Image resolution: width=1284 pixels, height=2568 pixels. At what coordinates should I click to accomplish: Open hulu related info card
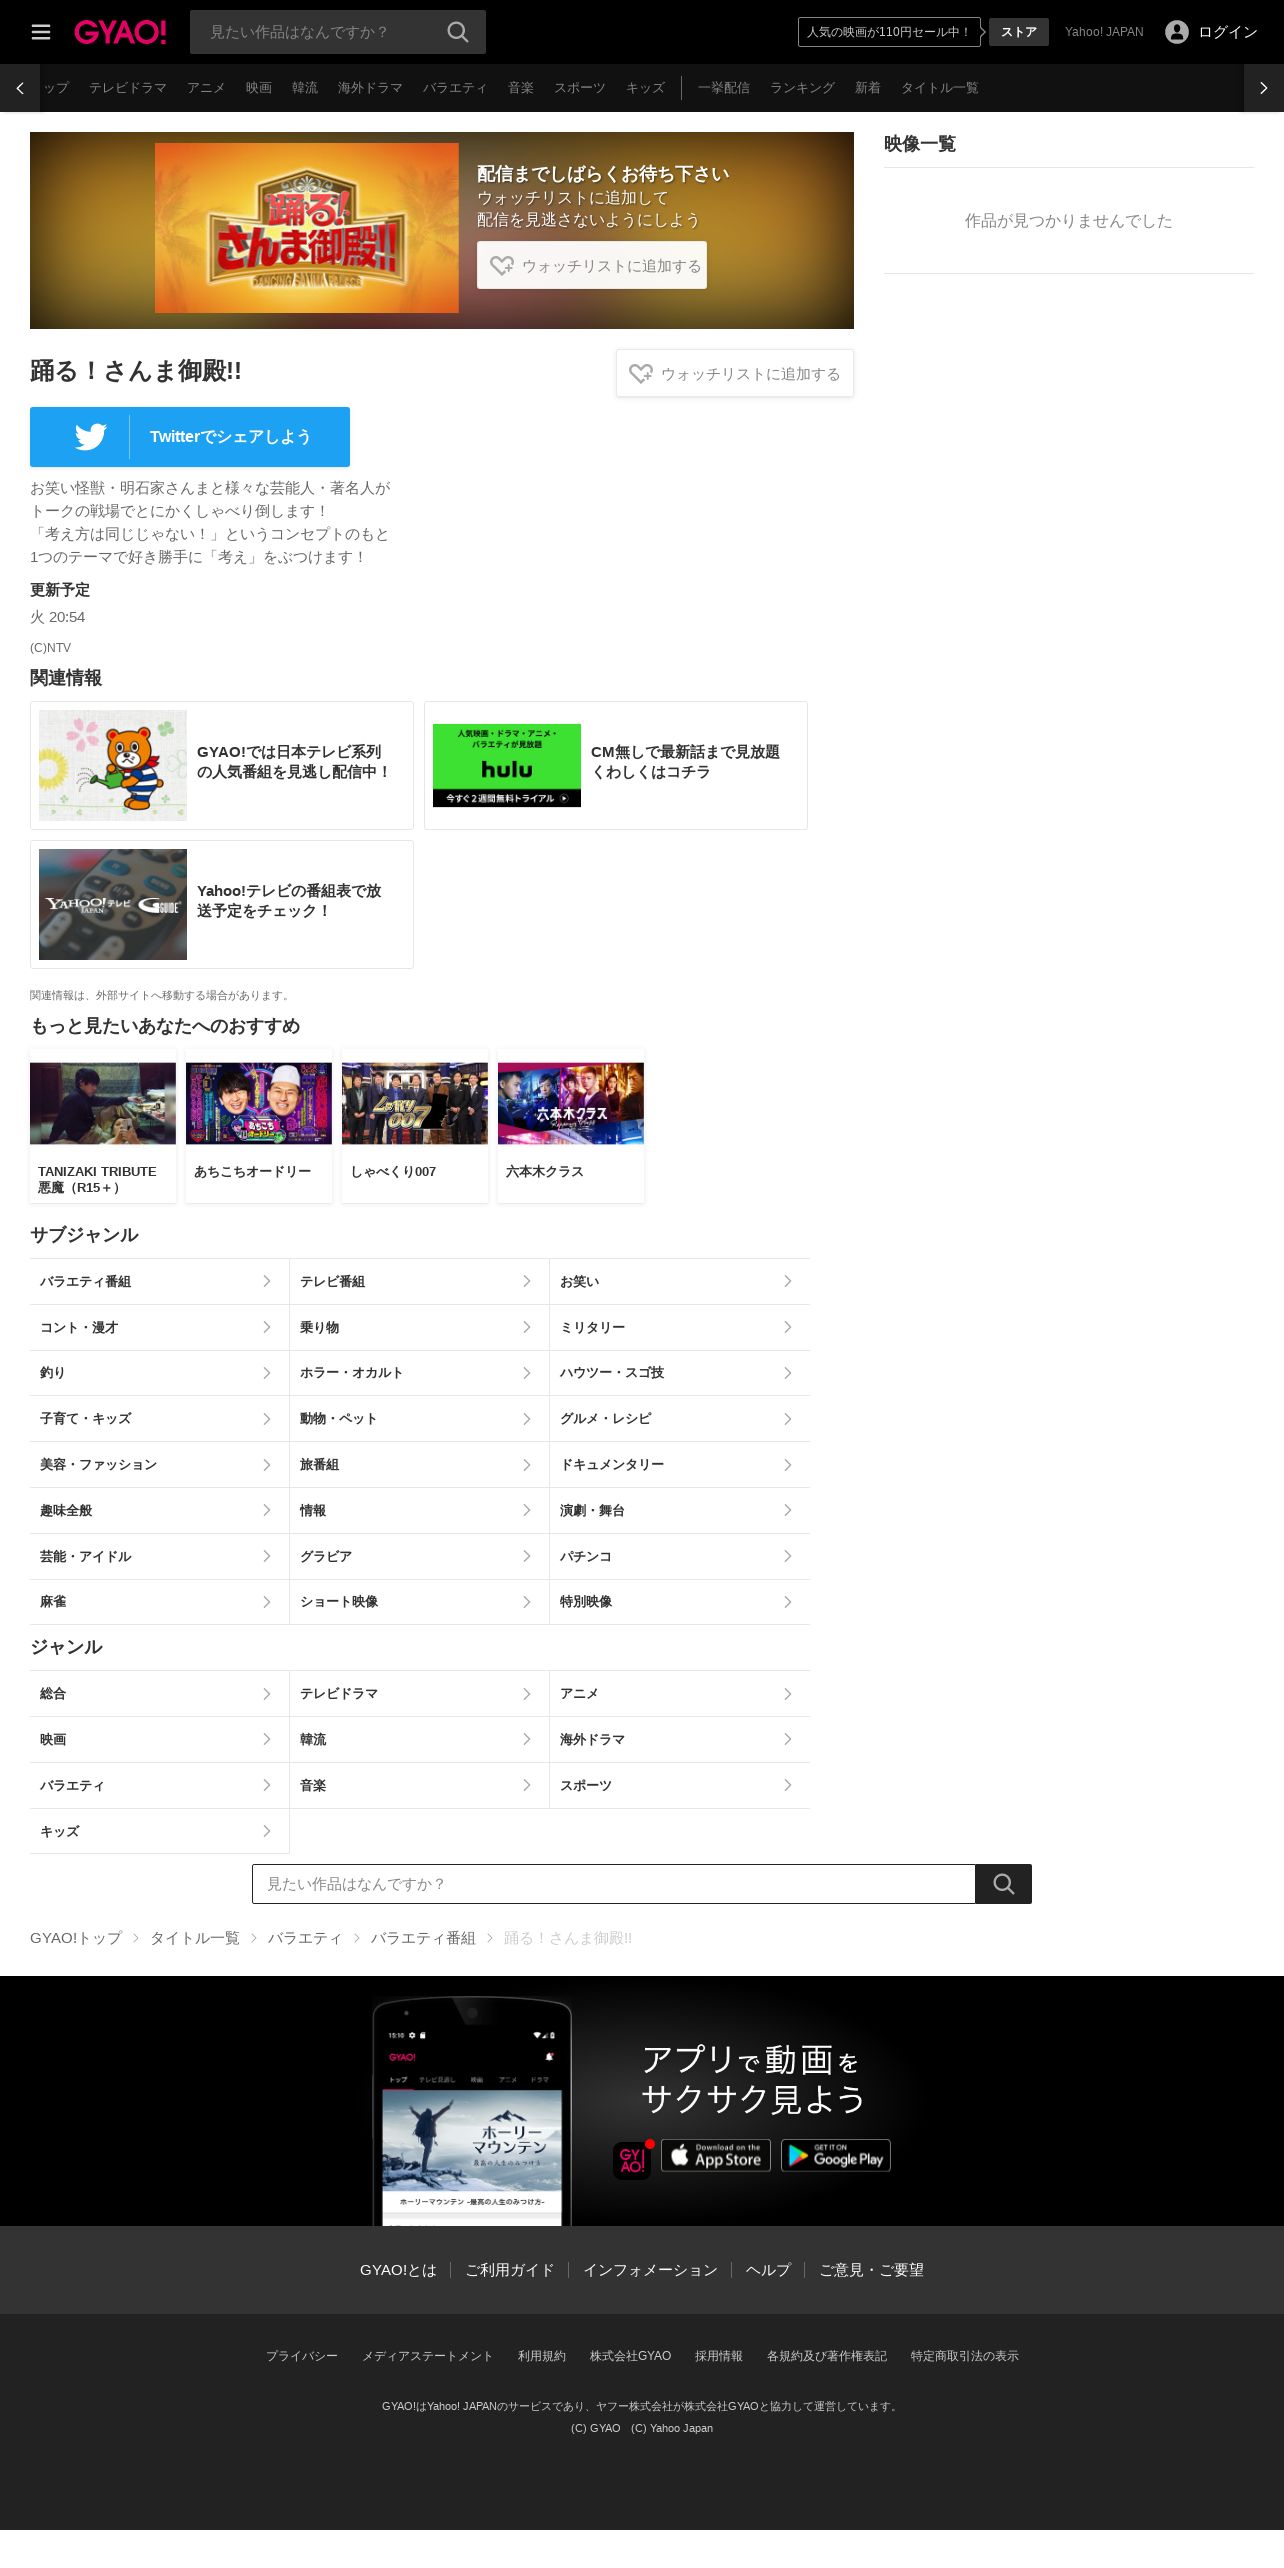point(616,765)
